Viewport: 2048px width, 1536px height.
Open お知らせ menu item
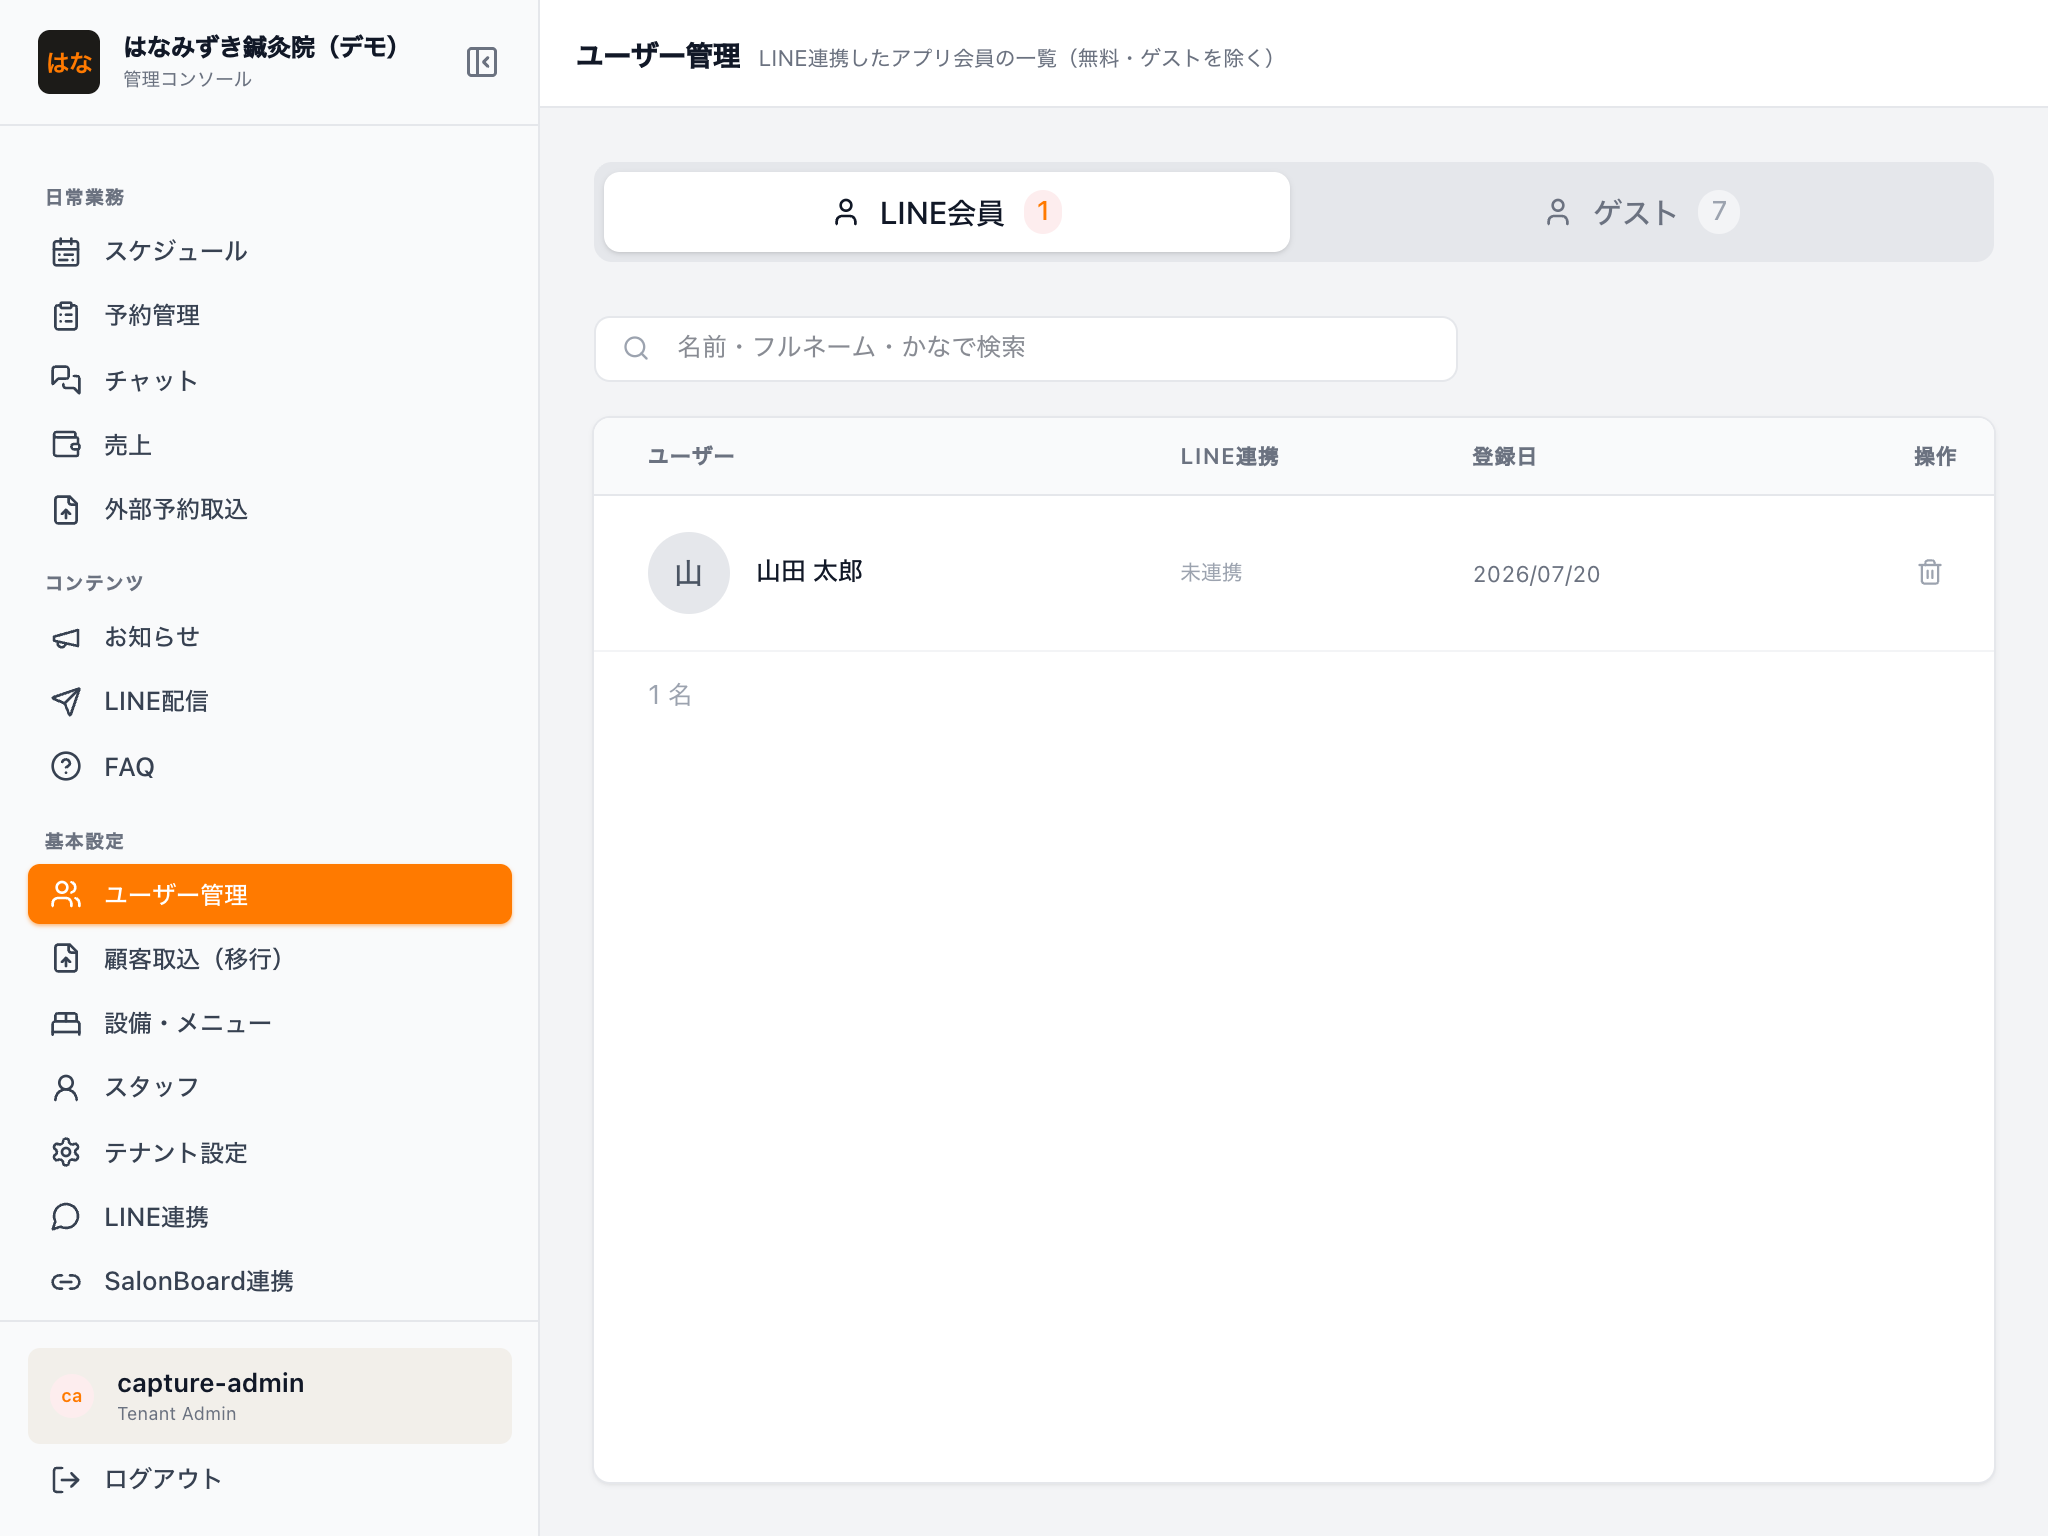(270, 638)
